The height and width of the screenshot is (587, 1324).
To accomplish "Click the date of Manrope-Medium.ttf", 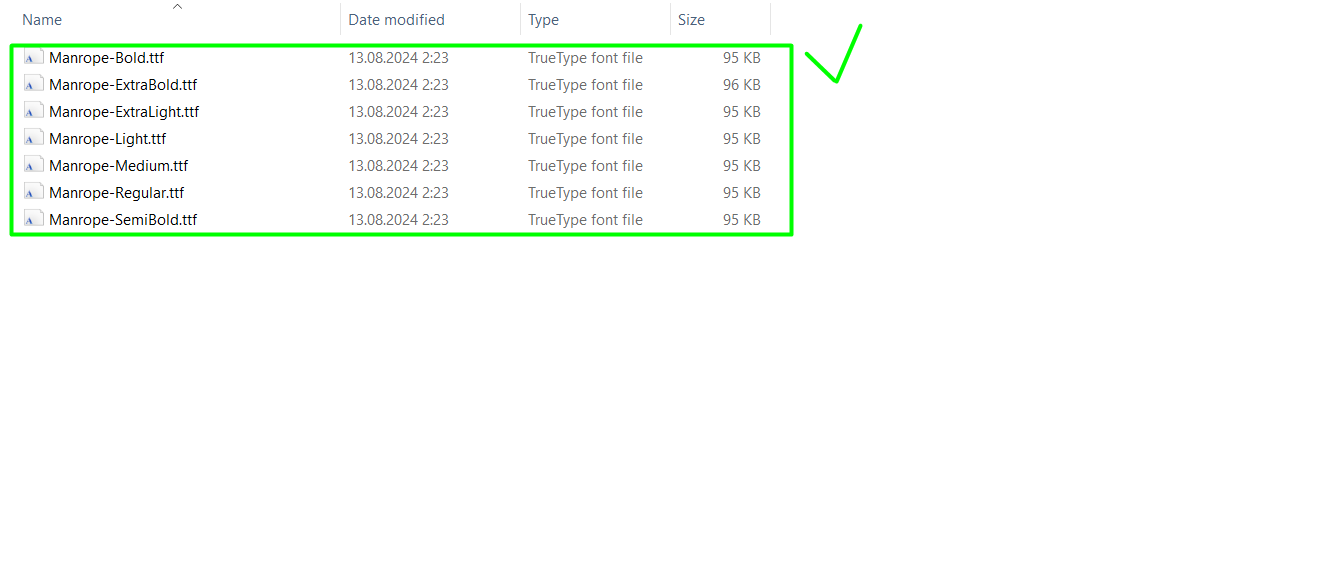I will (x=398, y=166).
